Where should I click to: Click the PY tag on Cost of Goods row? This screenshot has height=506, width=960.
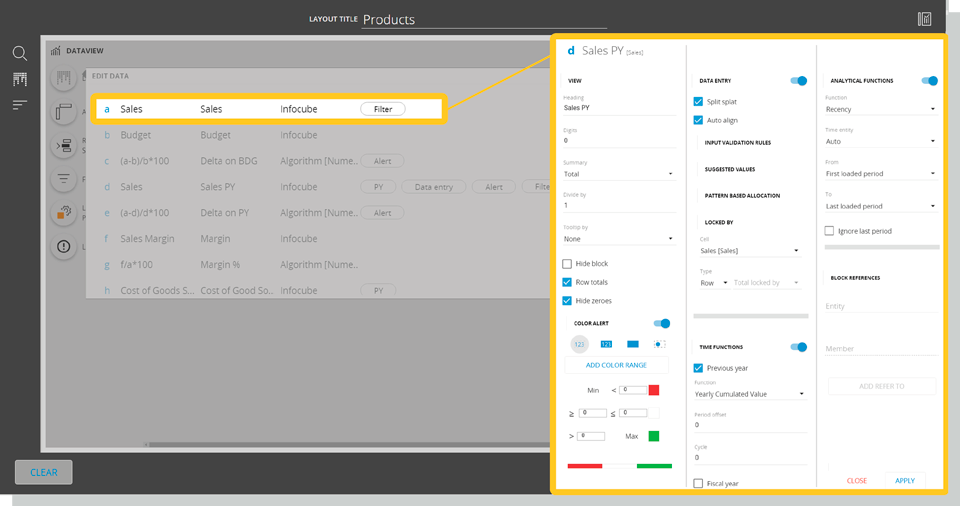(378, 290)
